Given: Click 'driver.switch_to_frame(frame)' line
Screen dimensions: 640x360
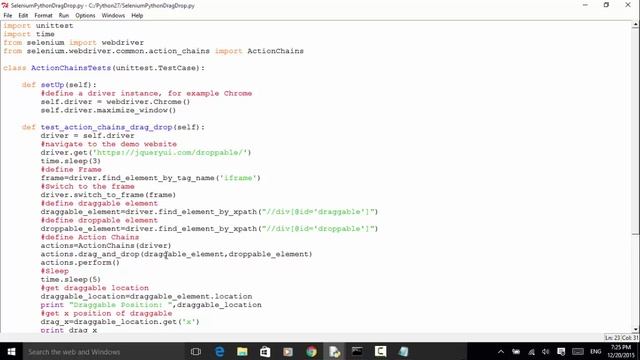Looking at the screenshot, I should 108,195.
